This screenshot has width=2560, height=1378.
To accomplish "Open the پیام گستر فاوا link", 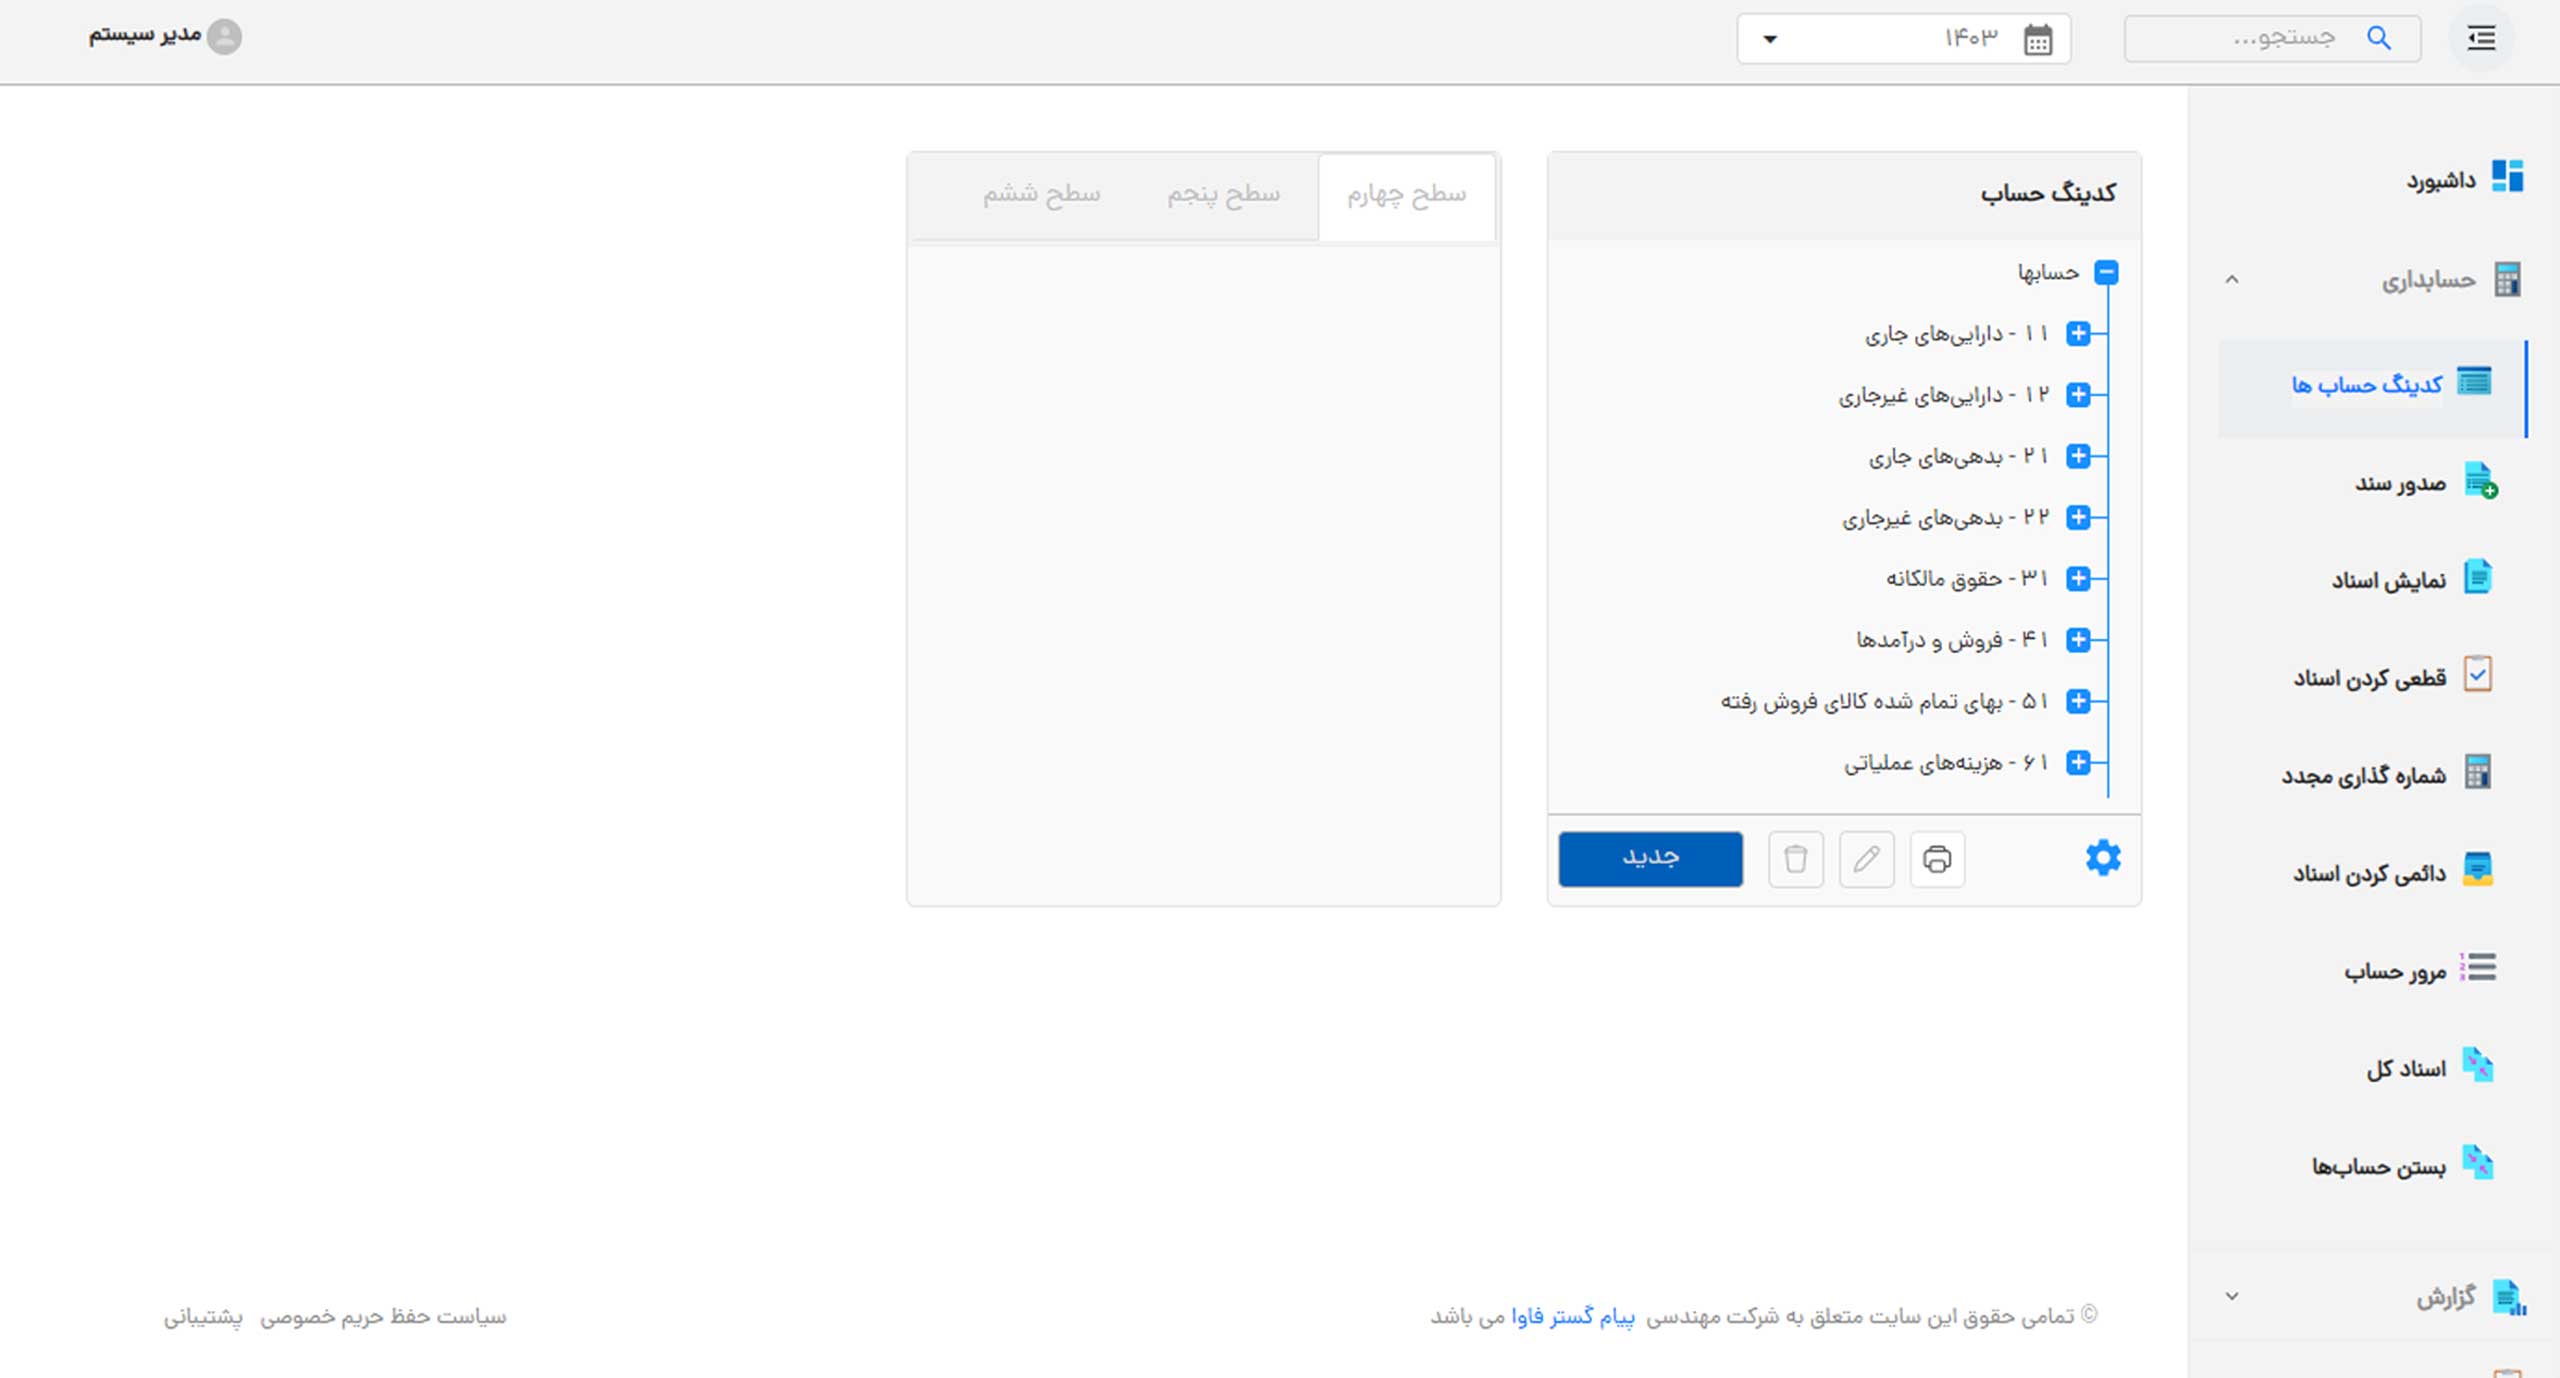I will (x=1572, y=1316).
